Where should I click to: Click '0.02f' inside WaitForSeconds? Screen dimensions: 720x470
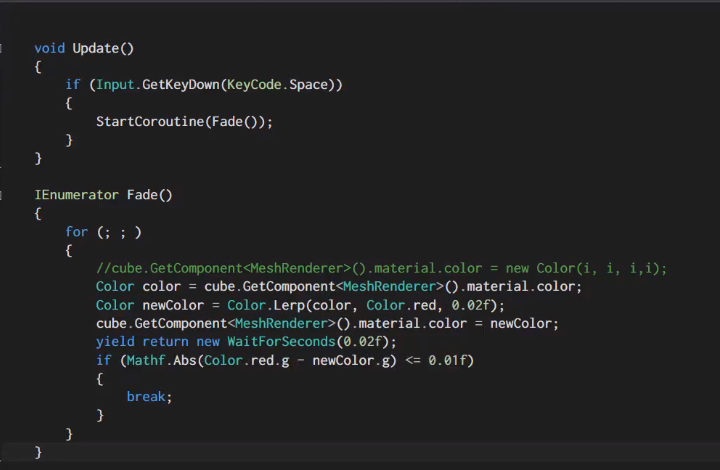[362, 342]
